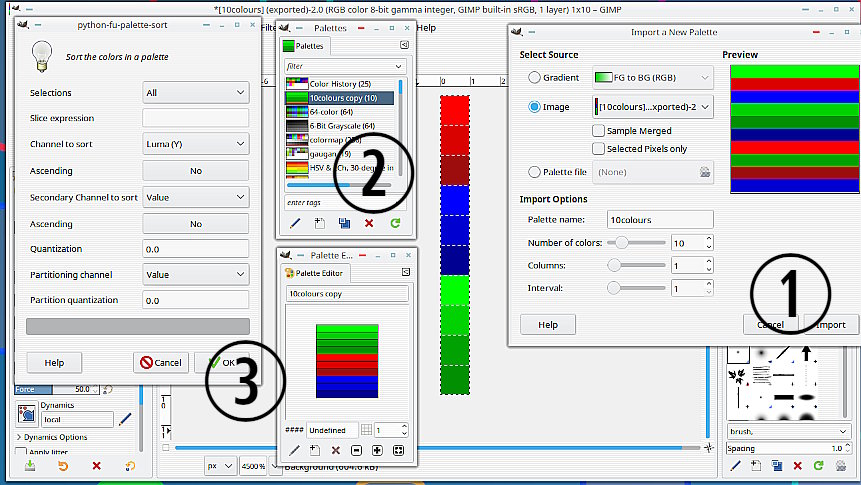Open the Partitioning channel dropdown

click(195, 274)
